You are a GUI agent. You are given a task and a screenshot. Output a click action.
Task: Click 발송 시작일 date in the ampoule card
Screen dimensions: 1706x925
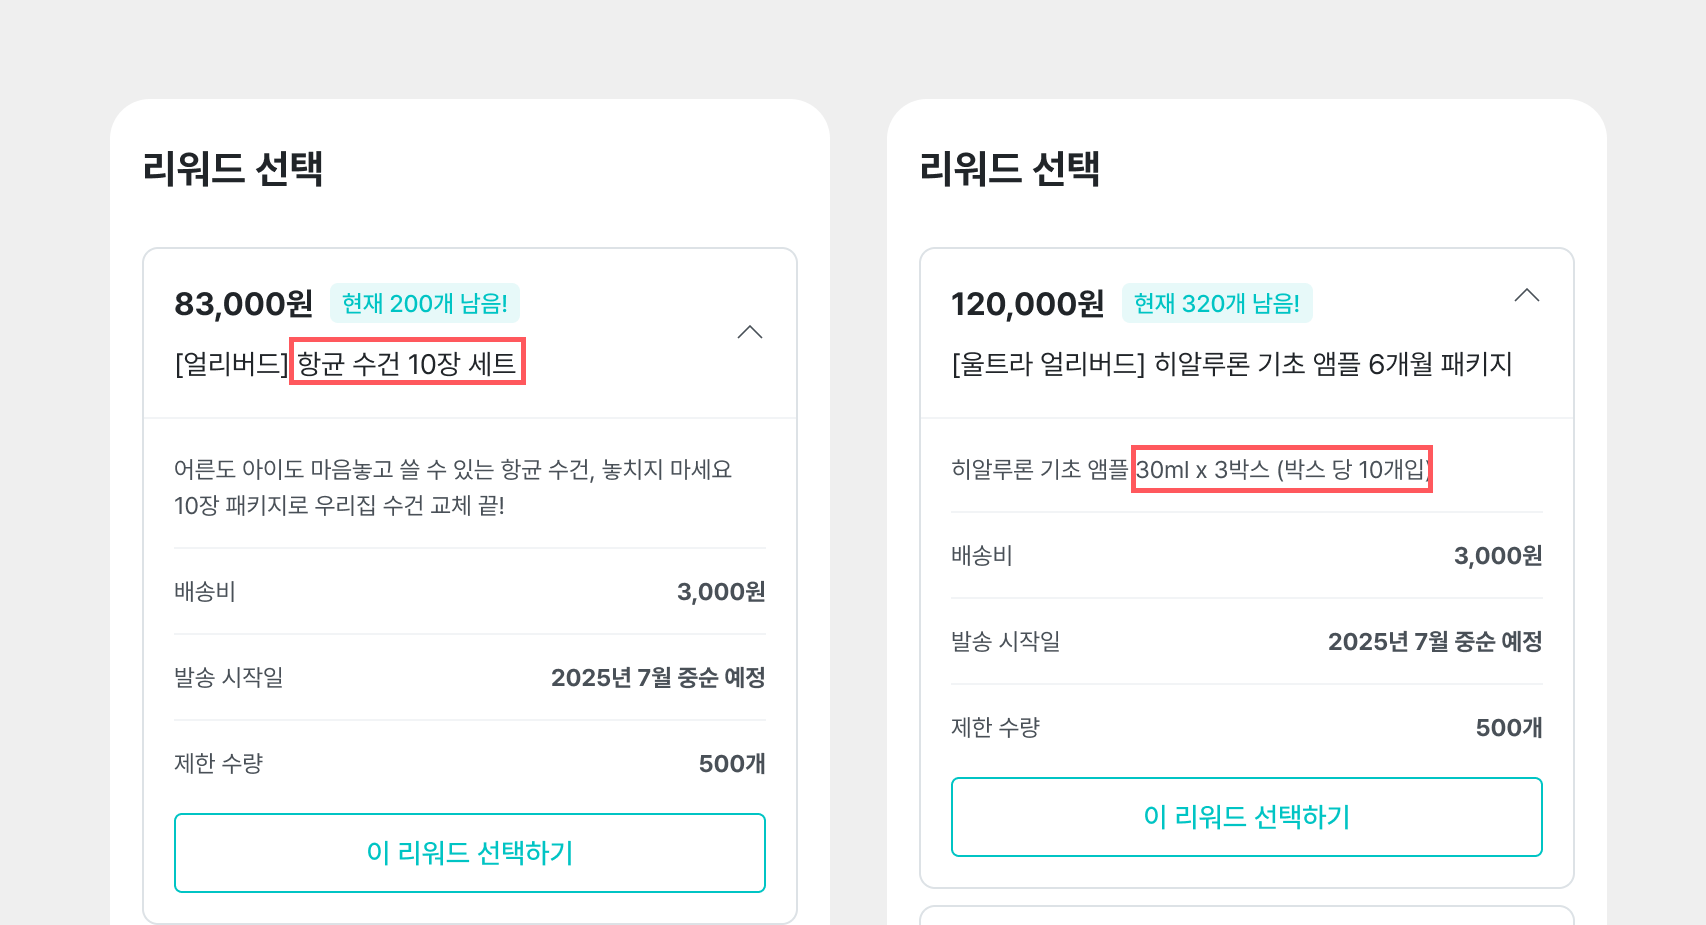click(1434, 641)
